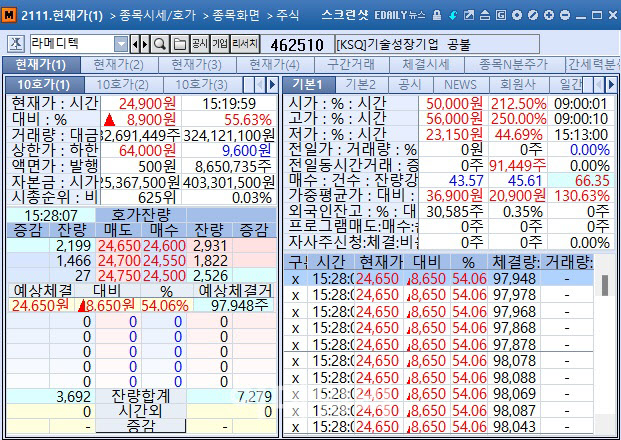Open the 종목N분주가 tab
The image size is (621, 440).
[514, 65]
